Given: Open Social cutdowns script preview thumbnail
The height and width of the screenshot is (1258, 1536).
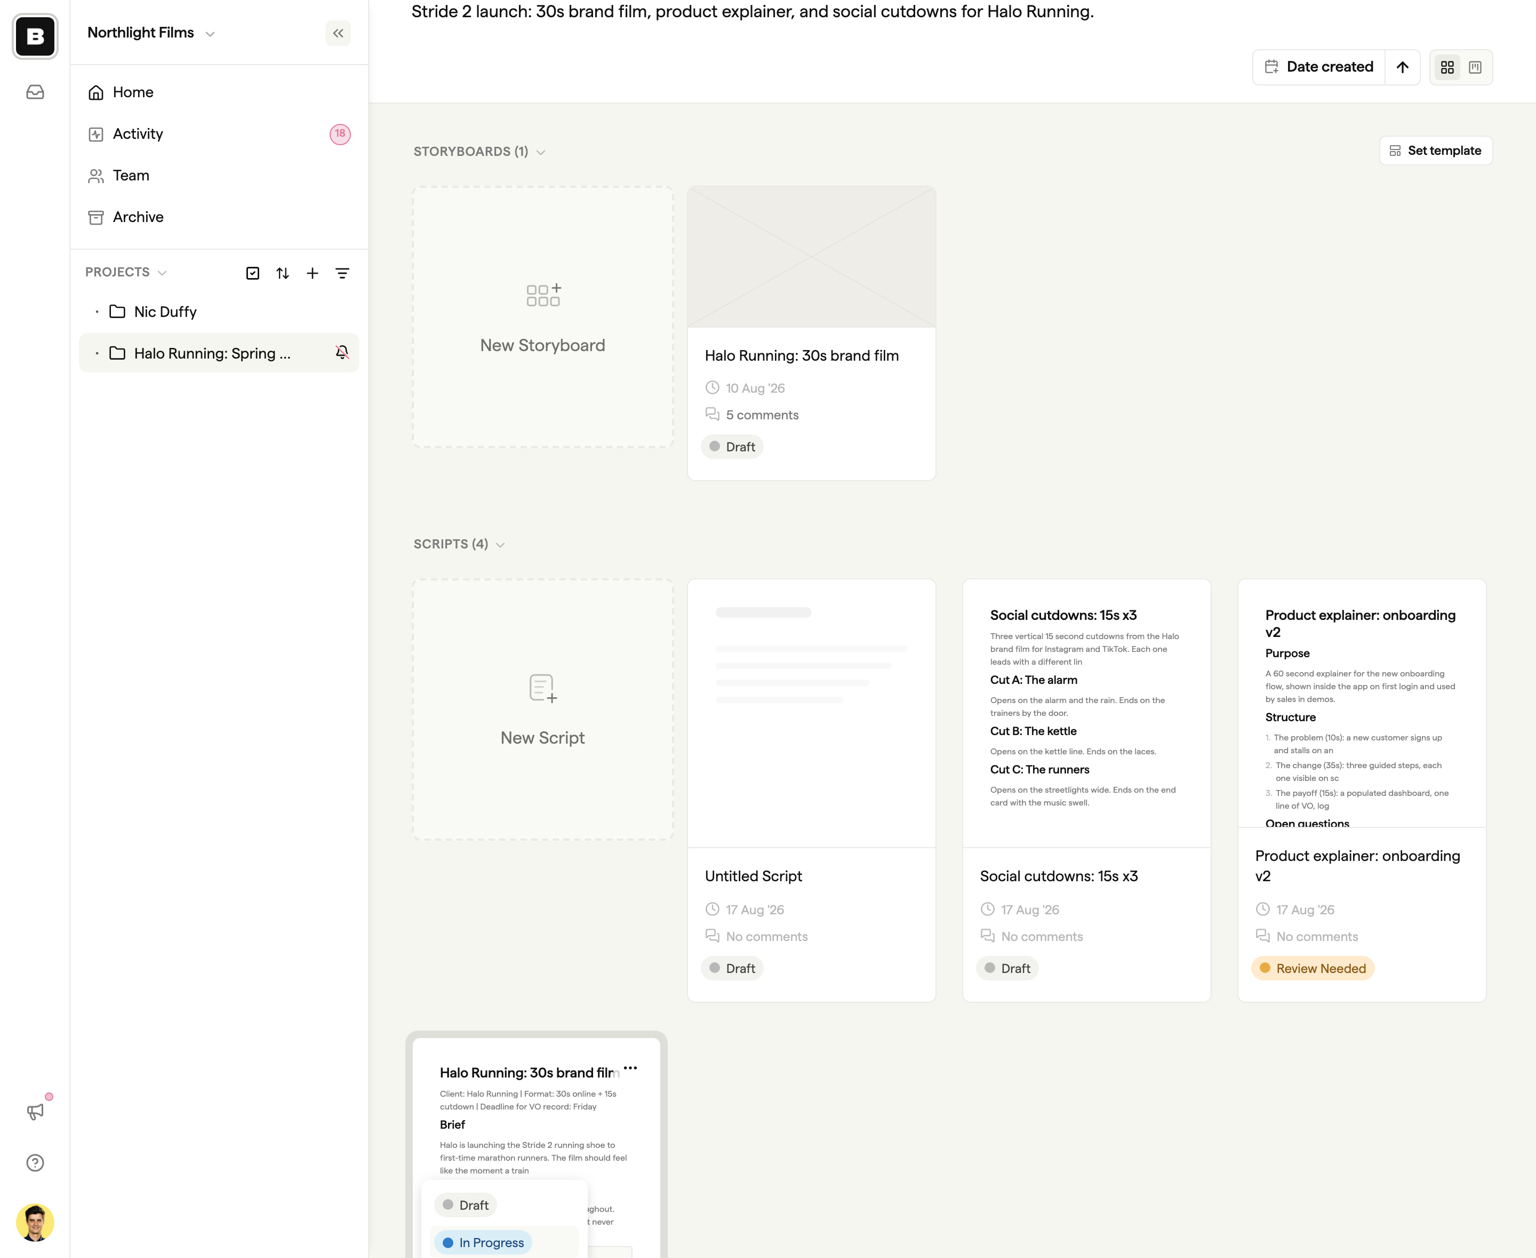Looking at the screenshot, I should tap(1087, 713).
